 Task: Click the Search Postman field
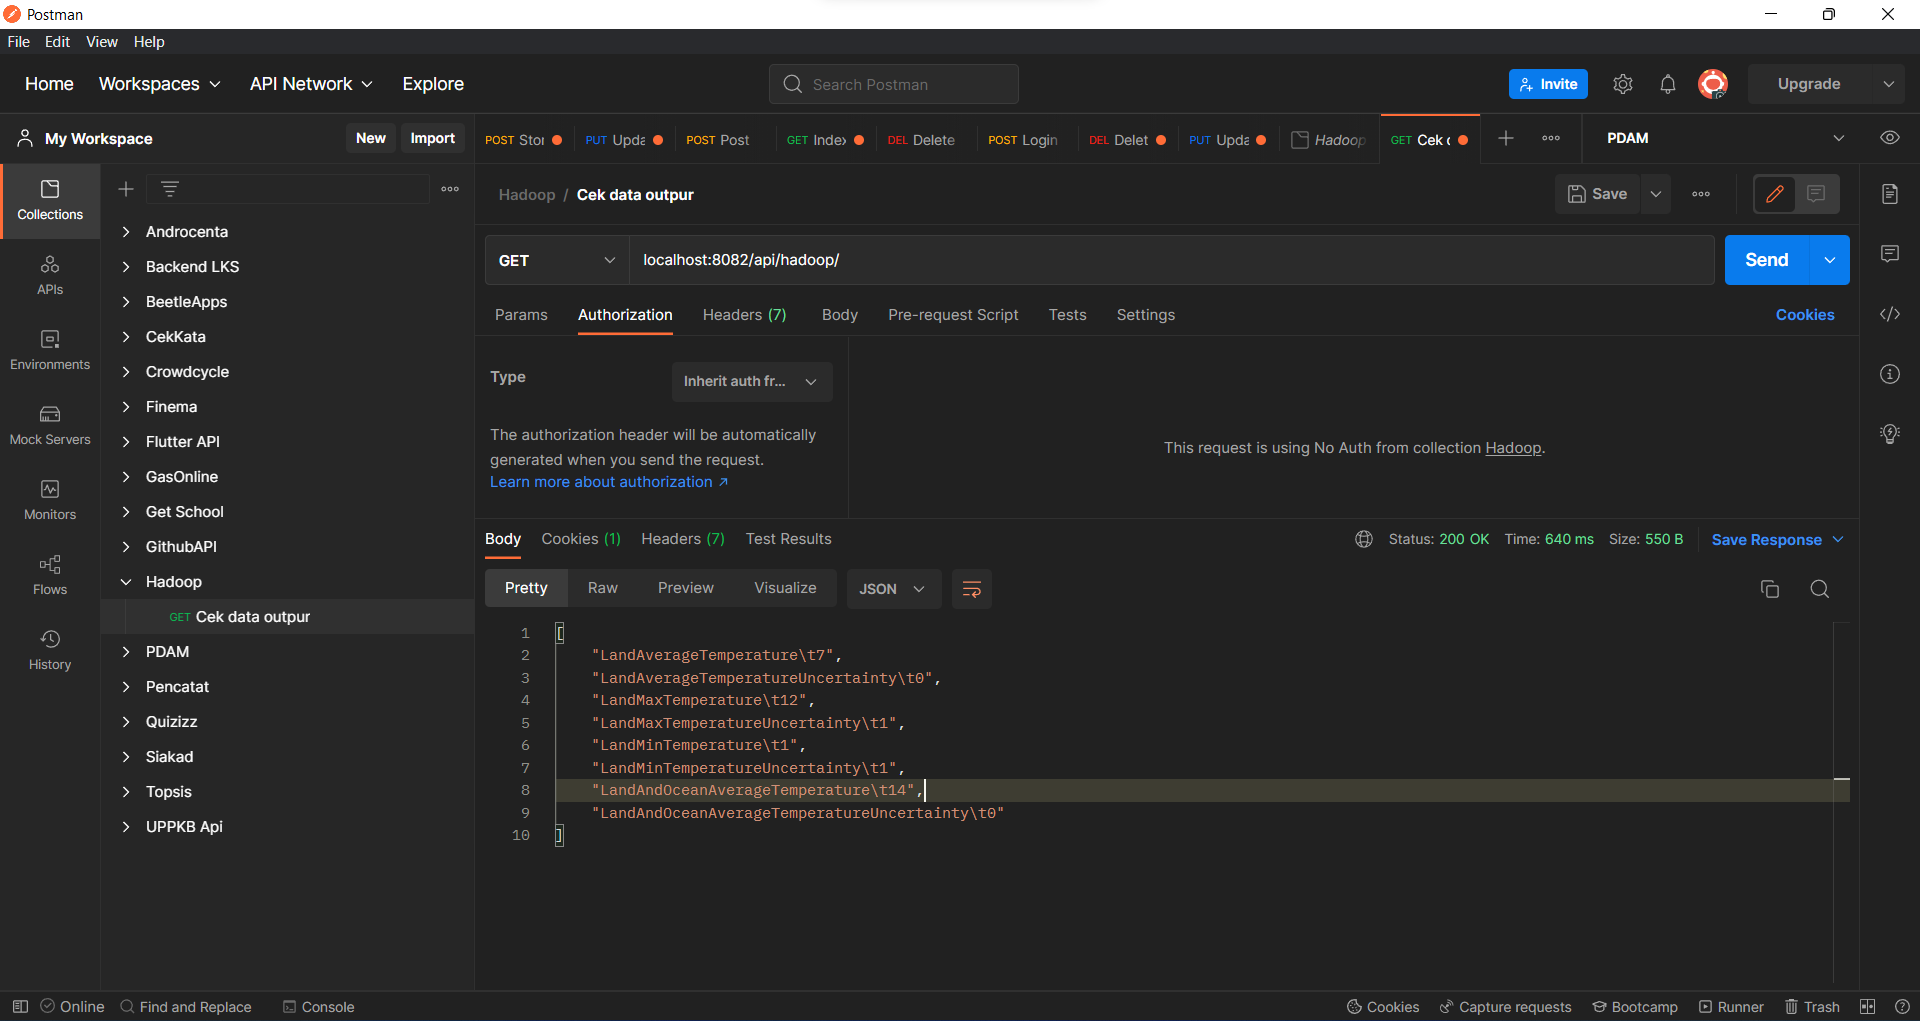pos(893,84)
